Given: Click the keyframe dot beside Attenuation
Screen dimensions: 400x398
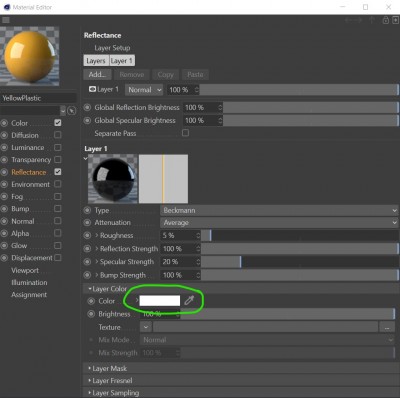Looking at the screenshot, I should click(87, 222).
